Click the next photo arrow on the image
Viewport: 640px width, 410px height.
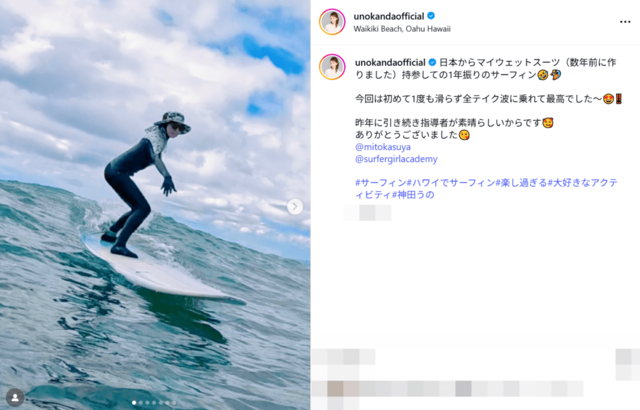coord(295,206)
